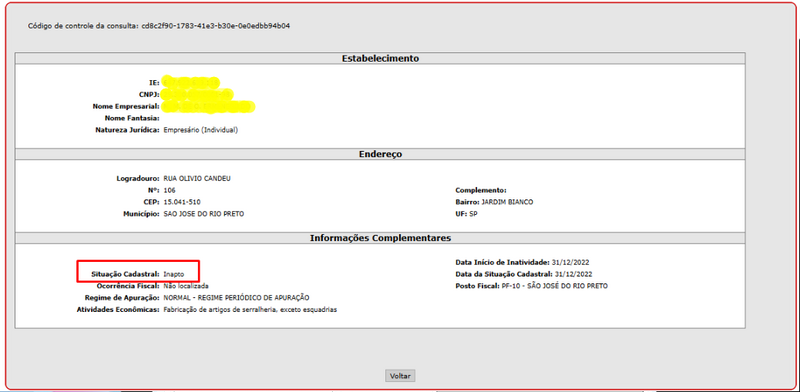
Task: Select the Ocorrência Fiscal value Não localizada
Action: pyautogui.click(x=186, y=286)
